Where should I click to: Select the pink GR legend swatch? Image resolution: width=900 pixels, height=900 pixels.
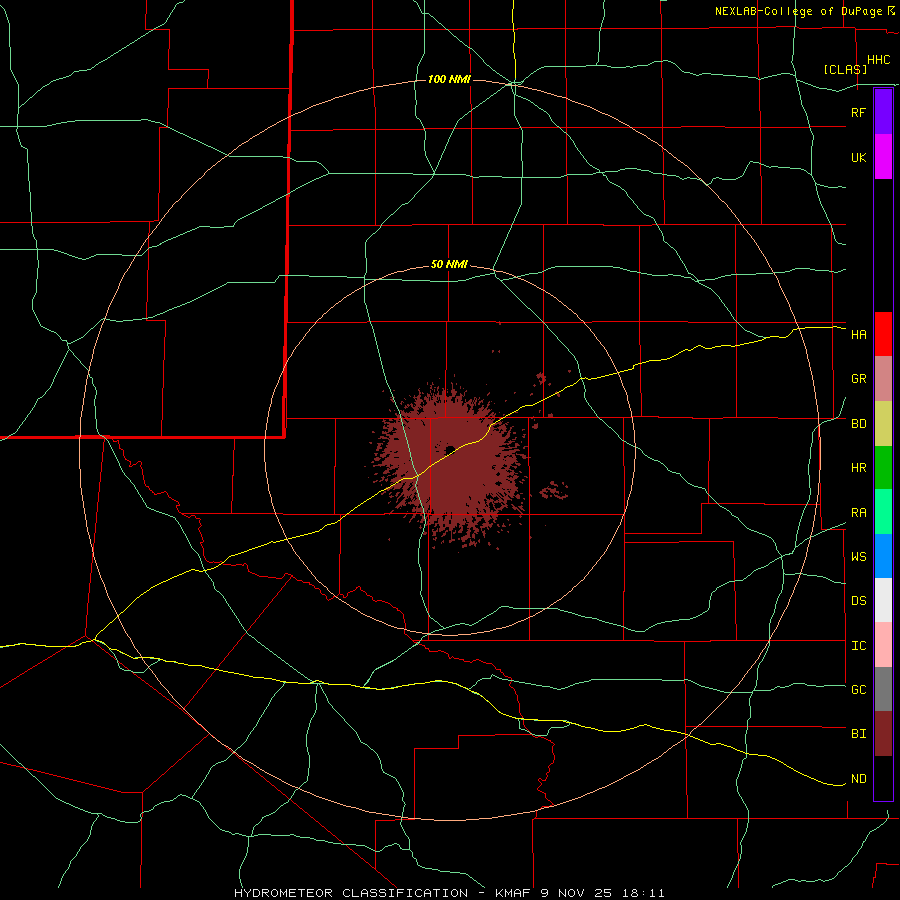pyautogui.click(x=883, y=379)
